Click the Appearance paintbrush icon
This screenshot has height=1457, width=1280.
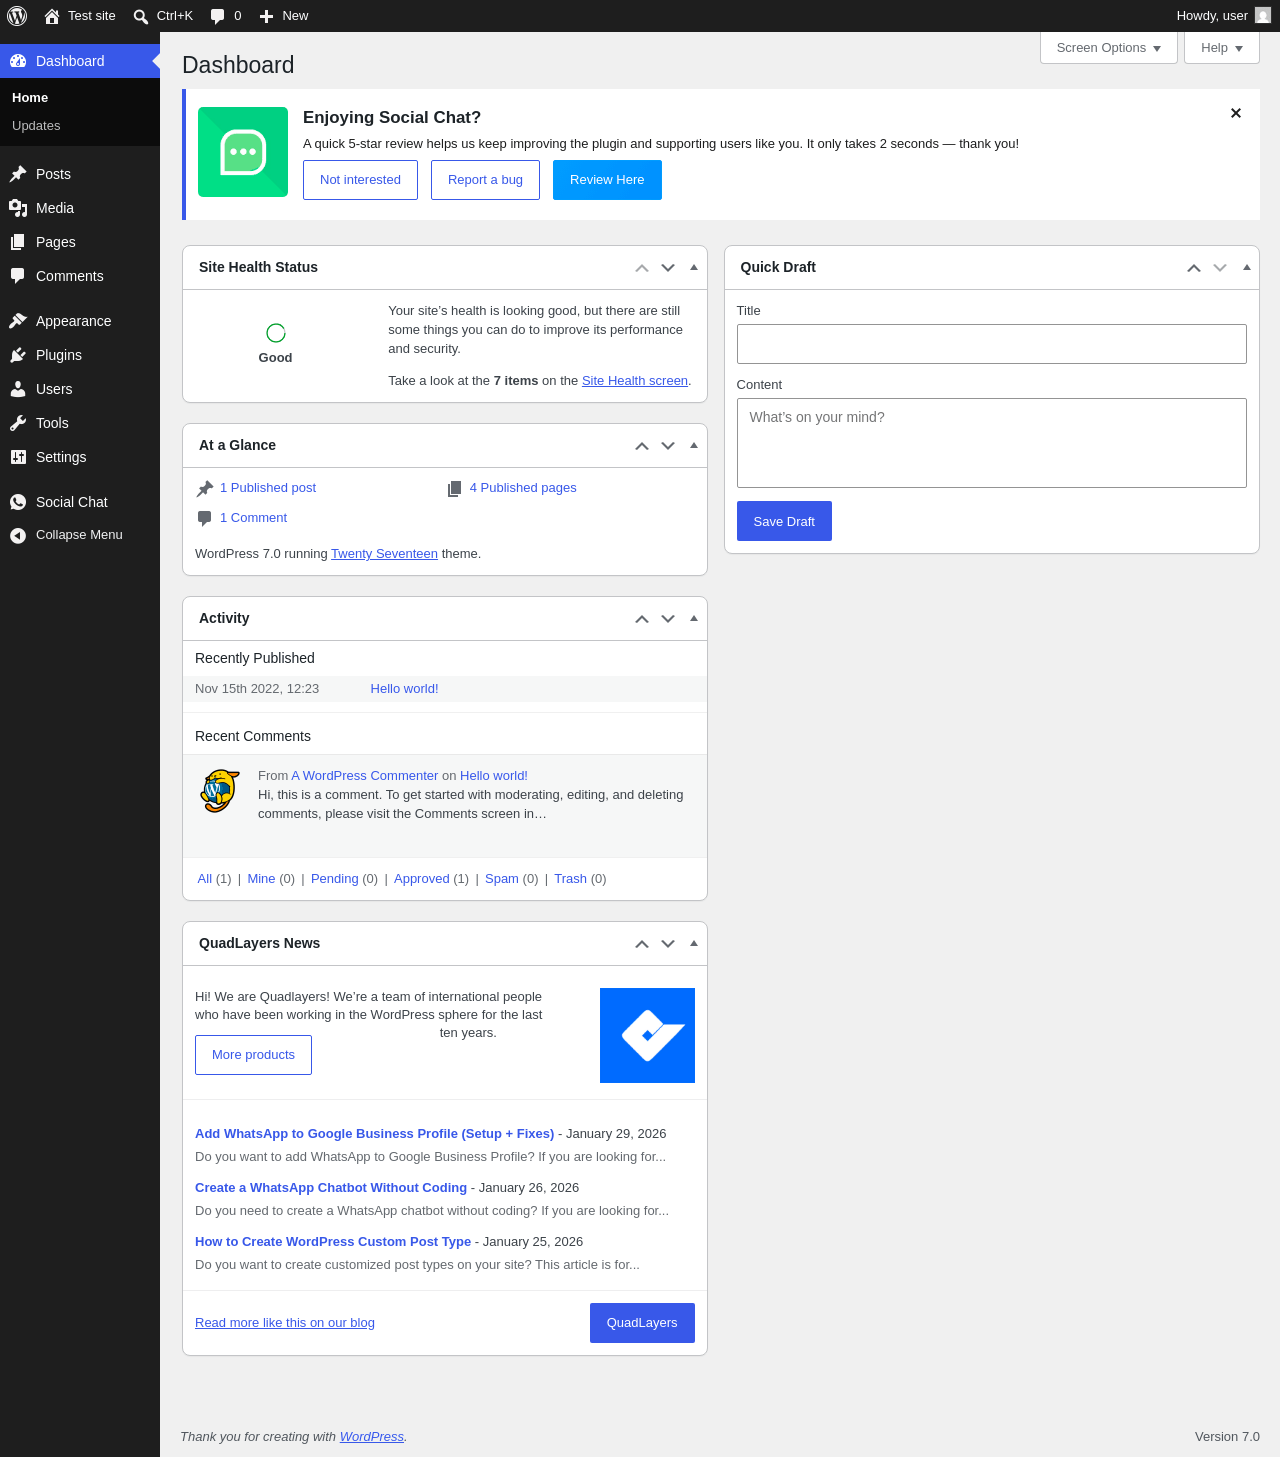point(18,321)
